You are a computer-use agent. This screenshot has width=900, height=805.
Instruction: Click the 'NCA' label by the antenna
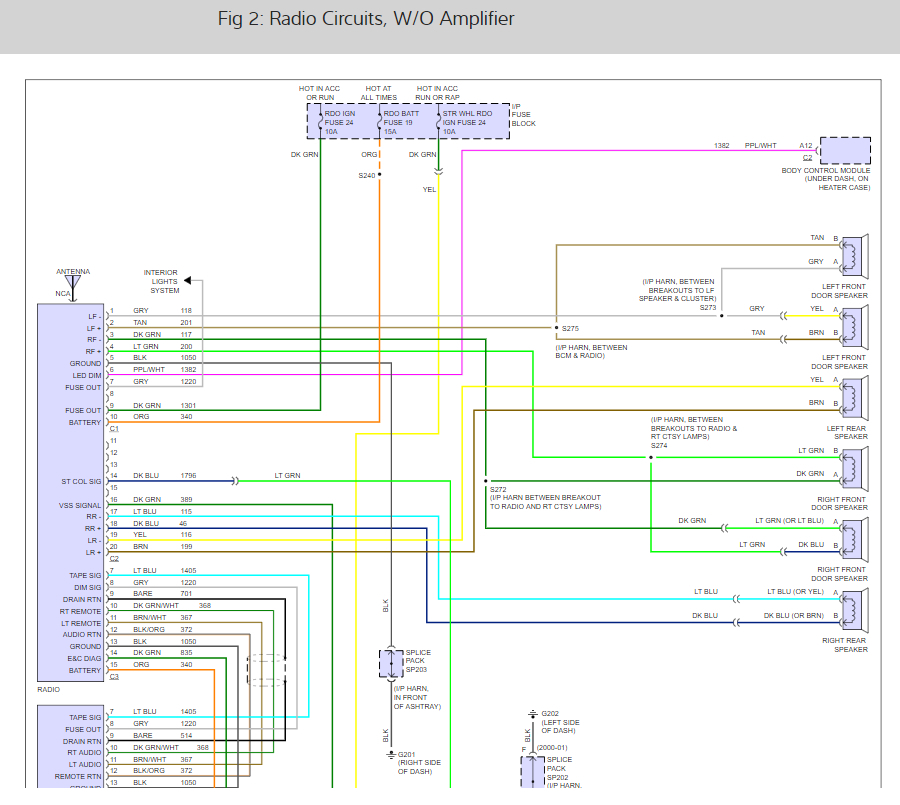pos(63,293)
